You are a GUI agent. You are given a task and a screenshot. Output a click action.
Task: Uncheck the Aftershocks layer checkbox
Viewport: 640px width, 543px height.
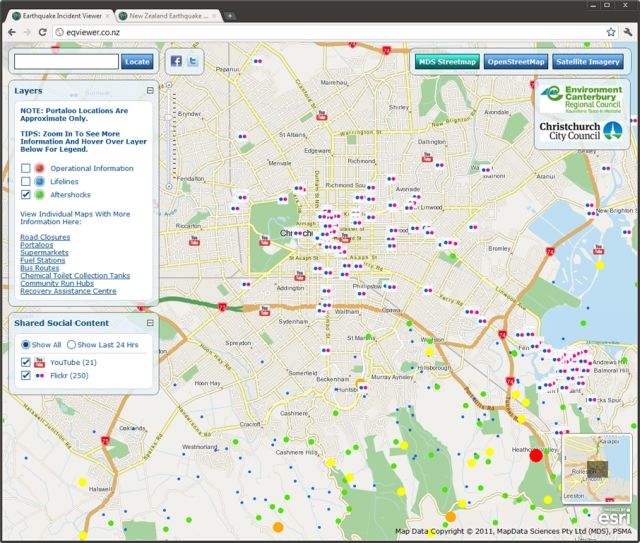(x=26, y=194)
